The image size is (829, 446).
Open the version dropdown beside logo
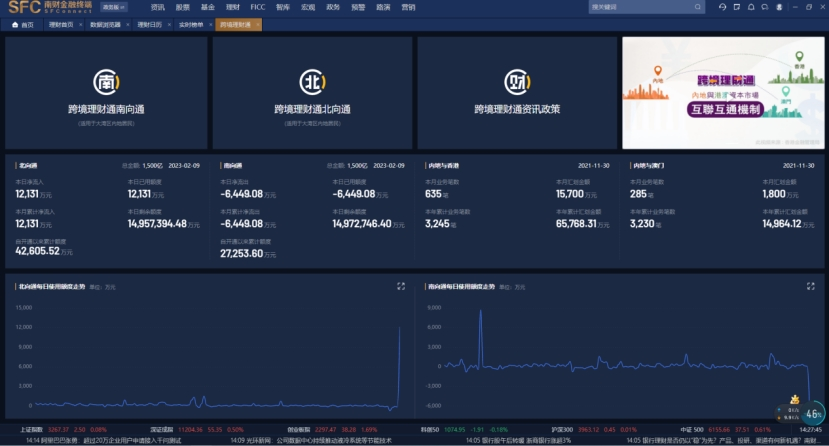114,7
